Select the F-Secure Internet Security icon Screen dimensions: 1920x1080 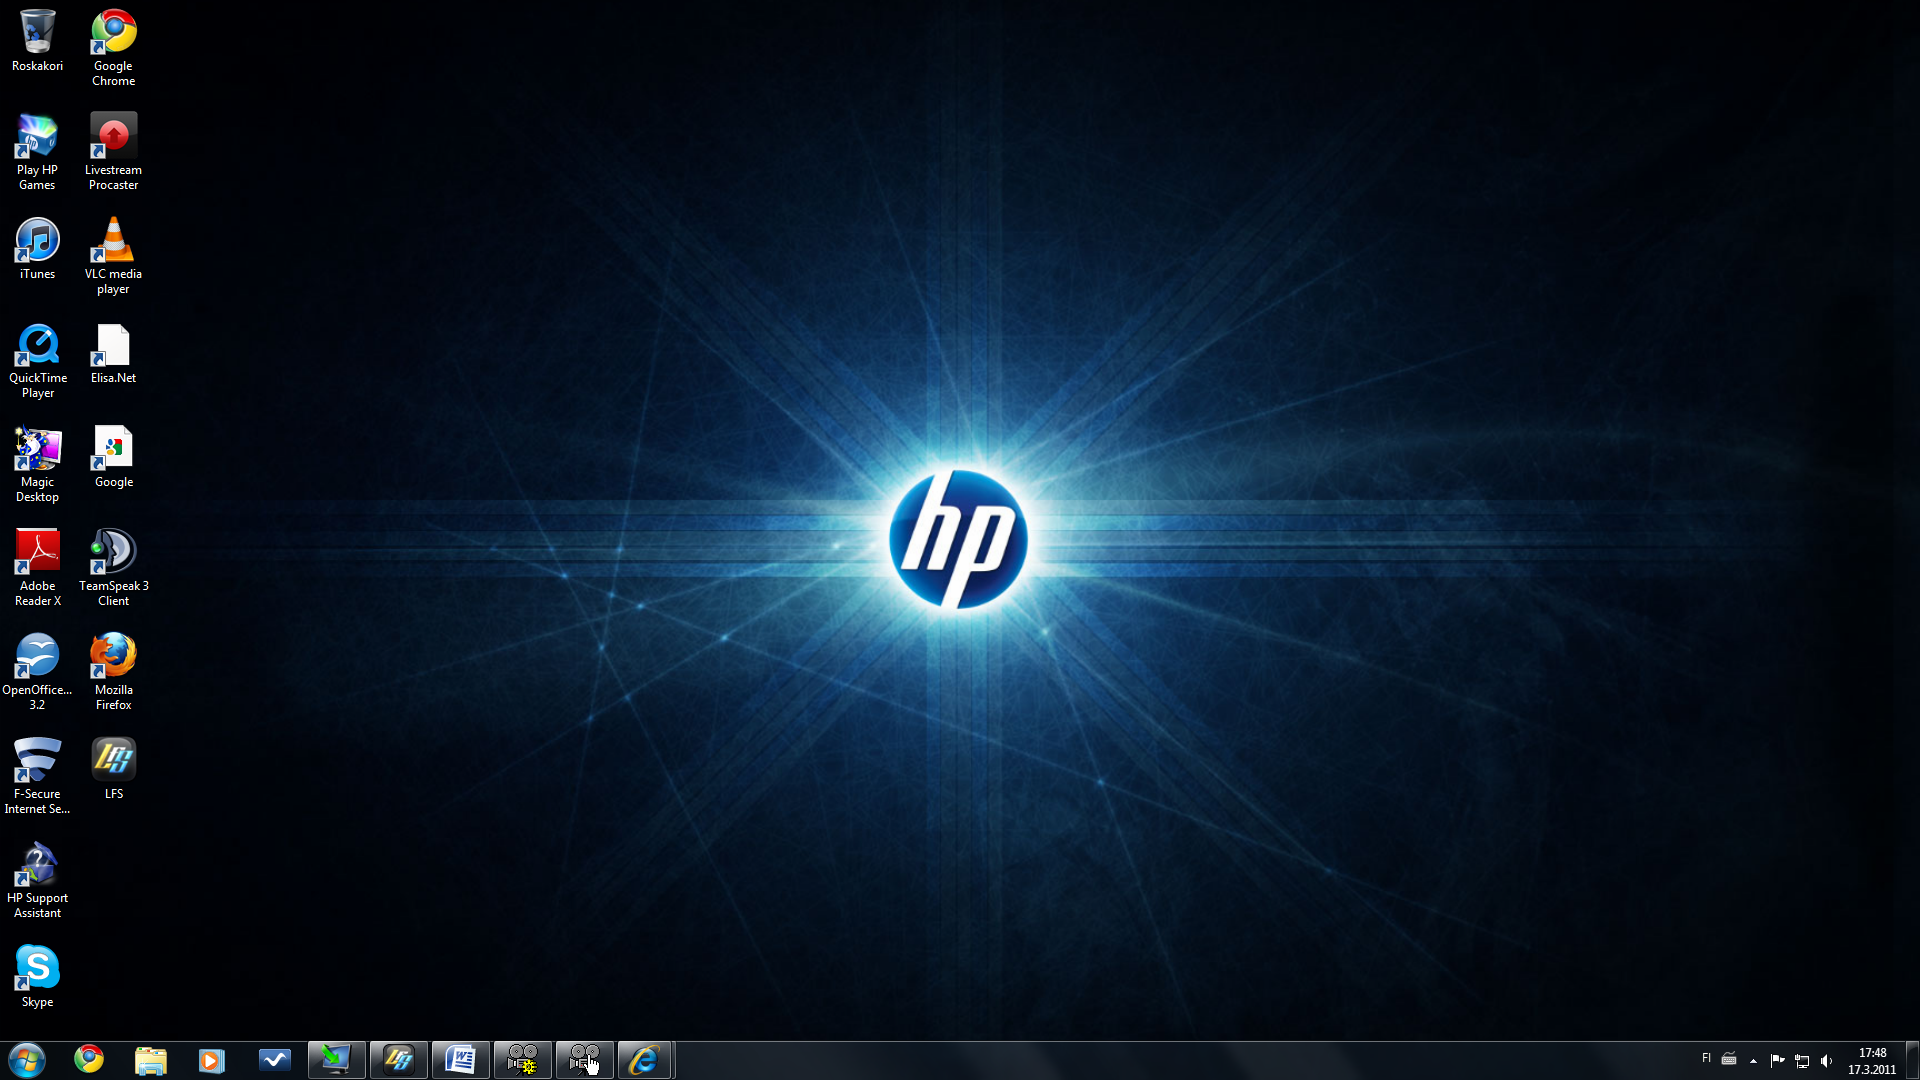tap(37, 761)
